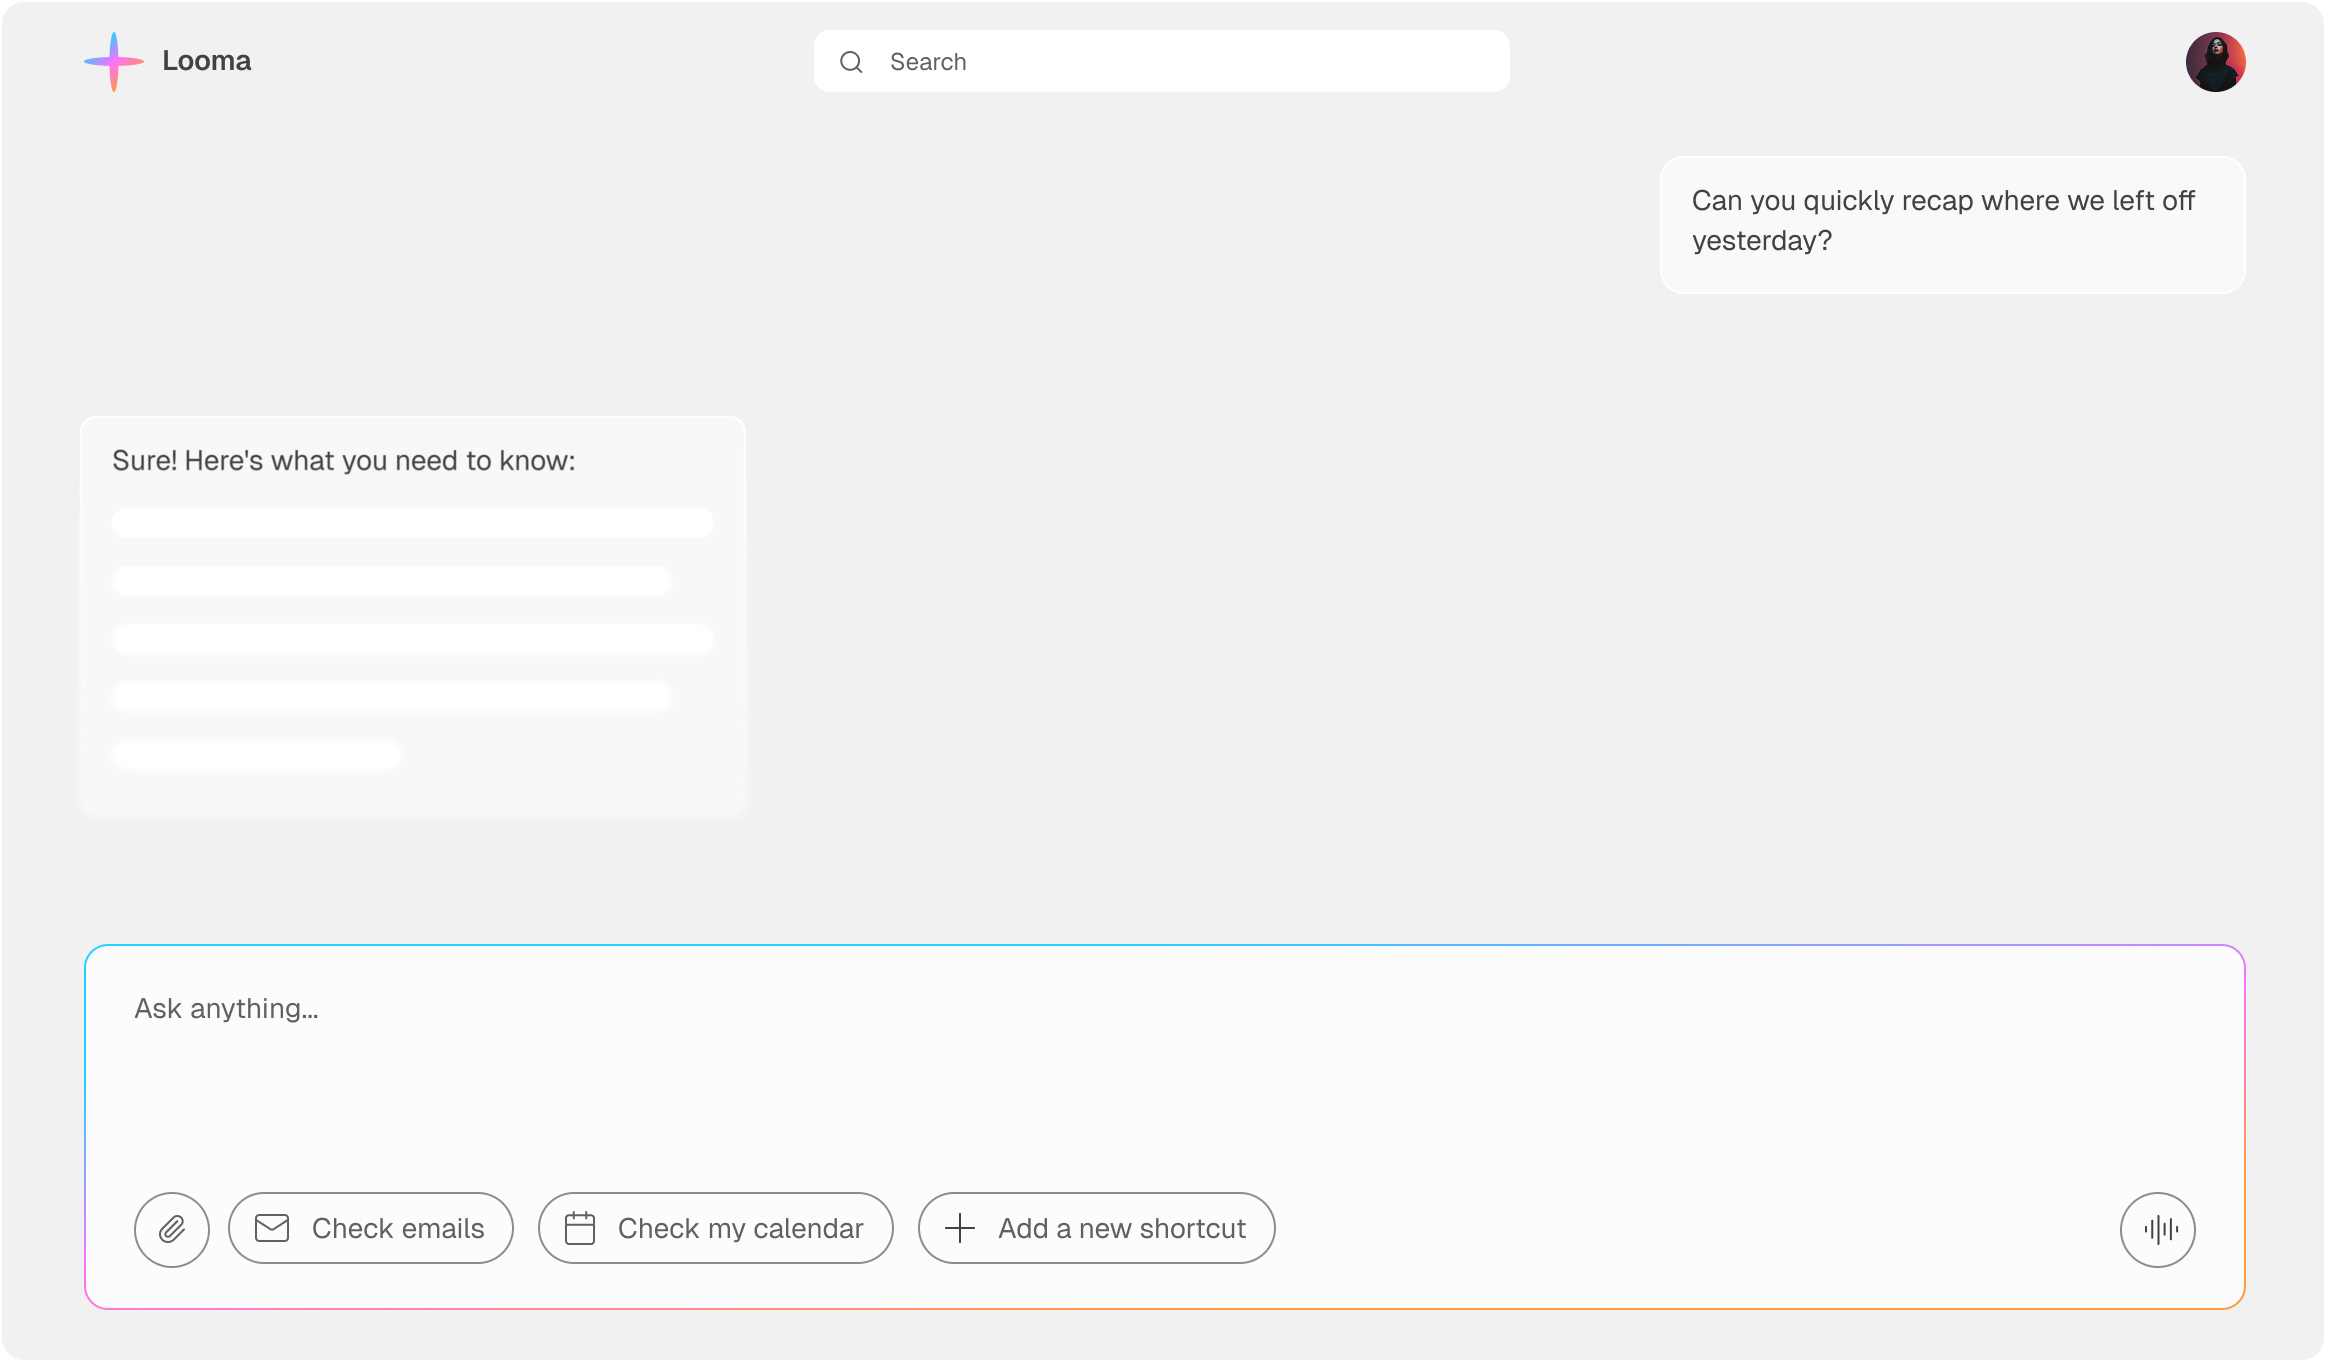Choose the Add a new shortcut label
This screenshot has height=1362, width=2326.
[x=1121, y=1228]
